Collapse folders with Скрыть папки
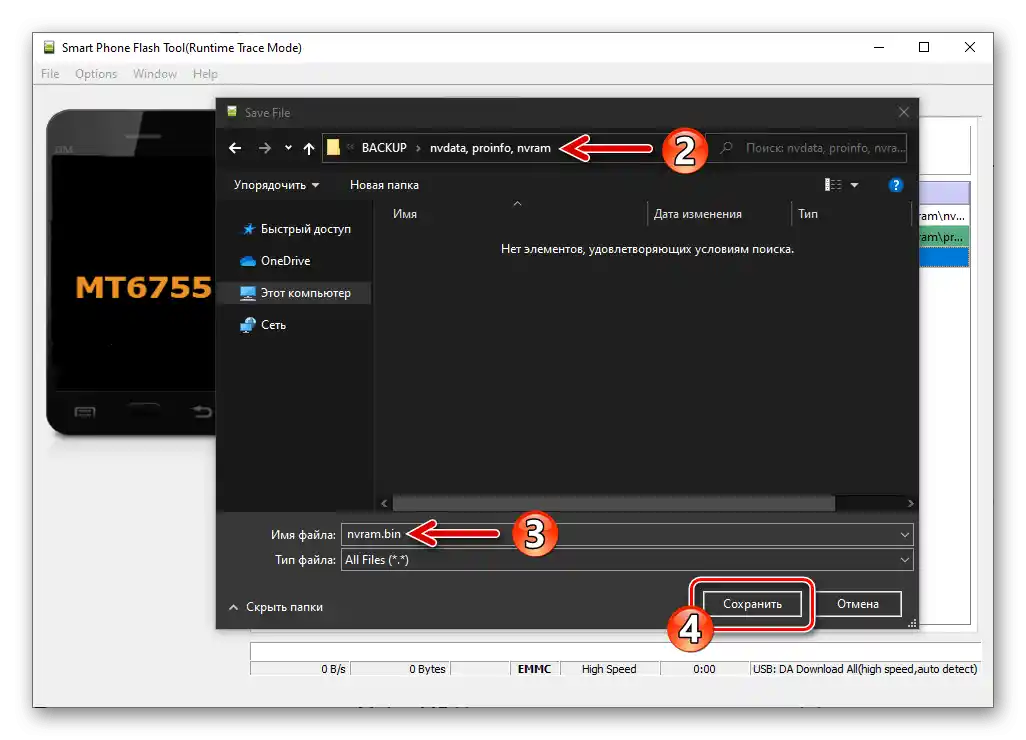This screenshot has height=740, width=1026. [275, 607]
